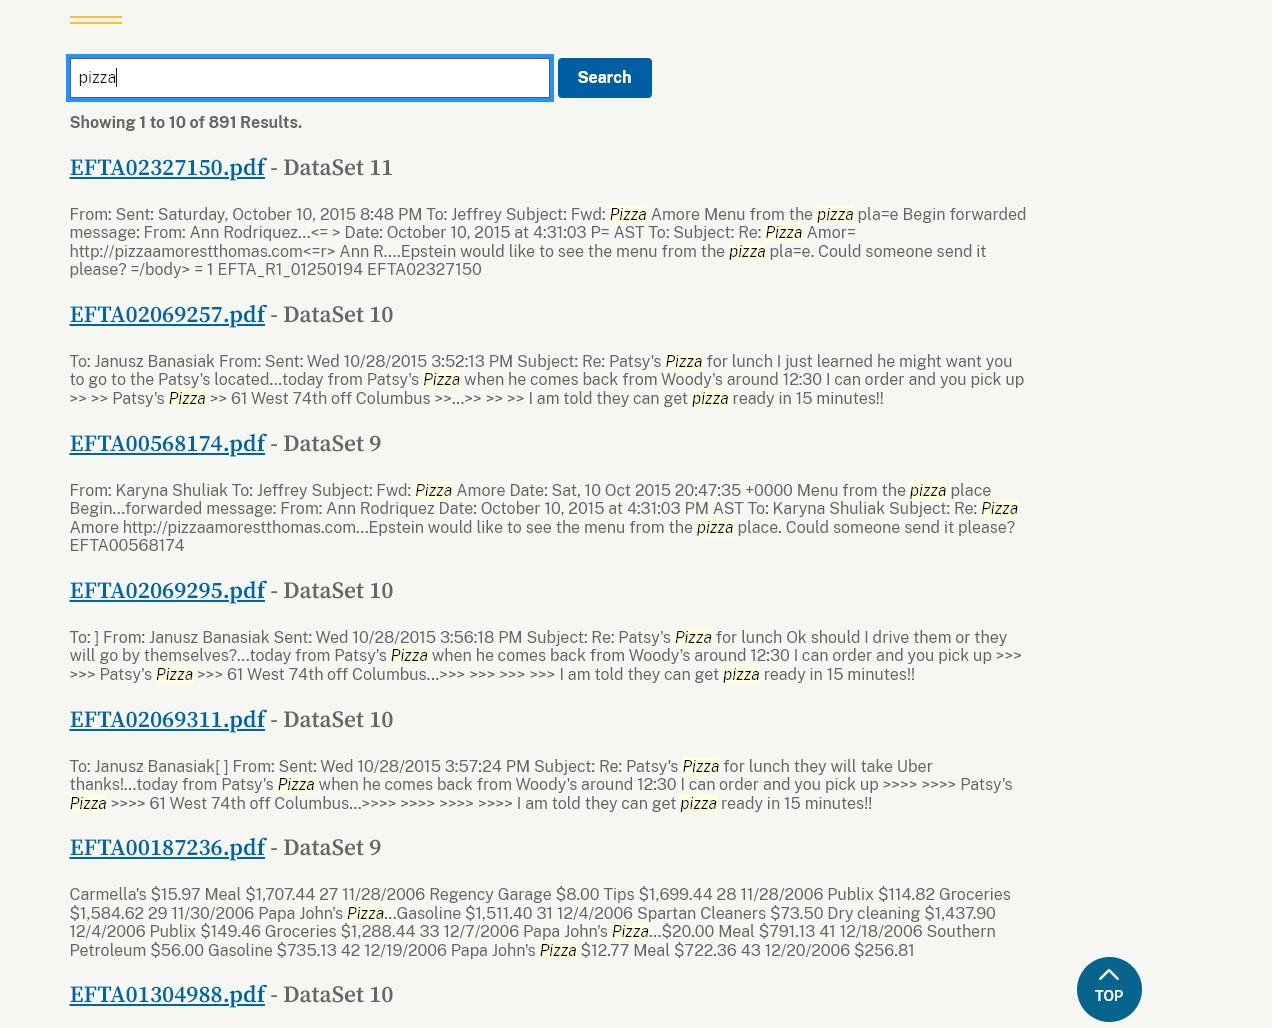Click the blue Search button
The width and height of the screenshot is (1272, 1028).
(604, 78)
